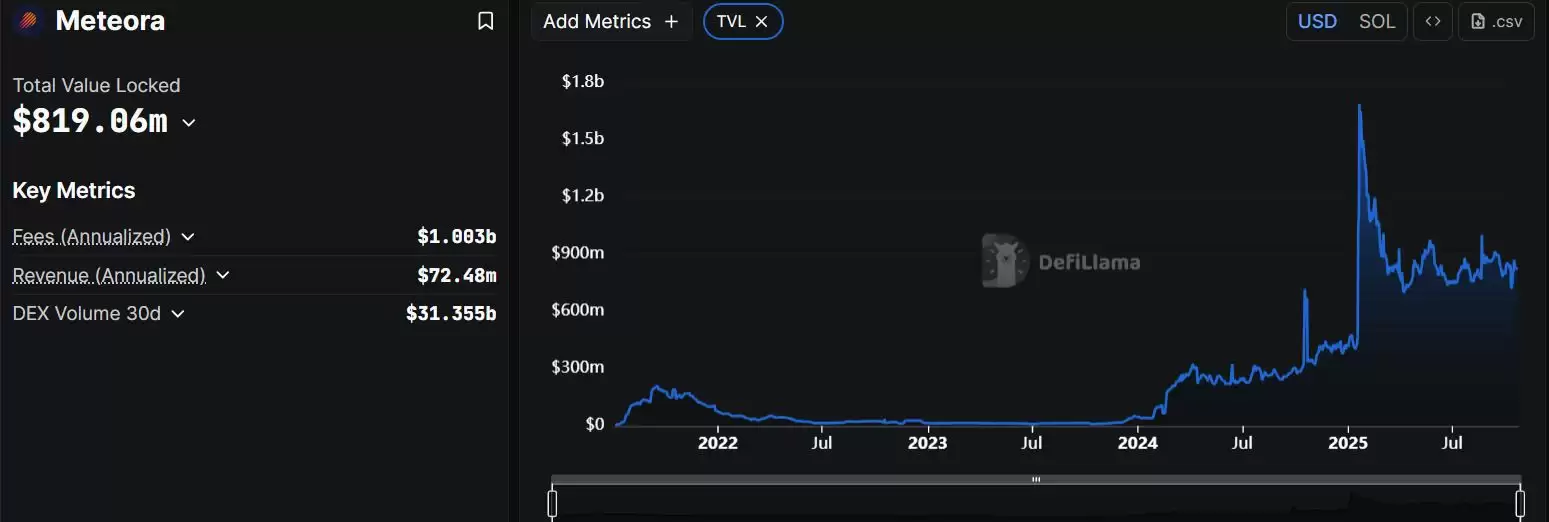
Task: Toggle the TVL metric pill
Action: click(731, 21)
